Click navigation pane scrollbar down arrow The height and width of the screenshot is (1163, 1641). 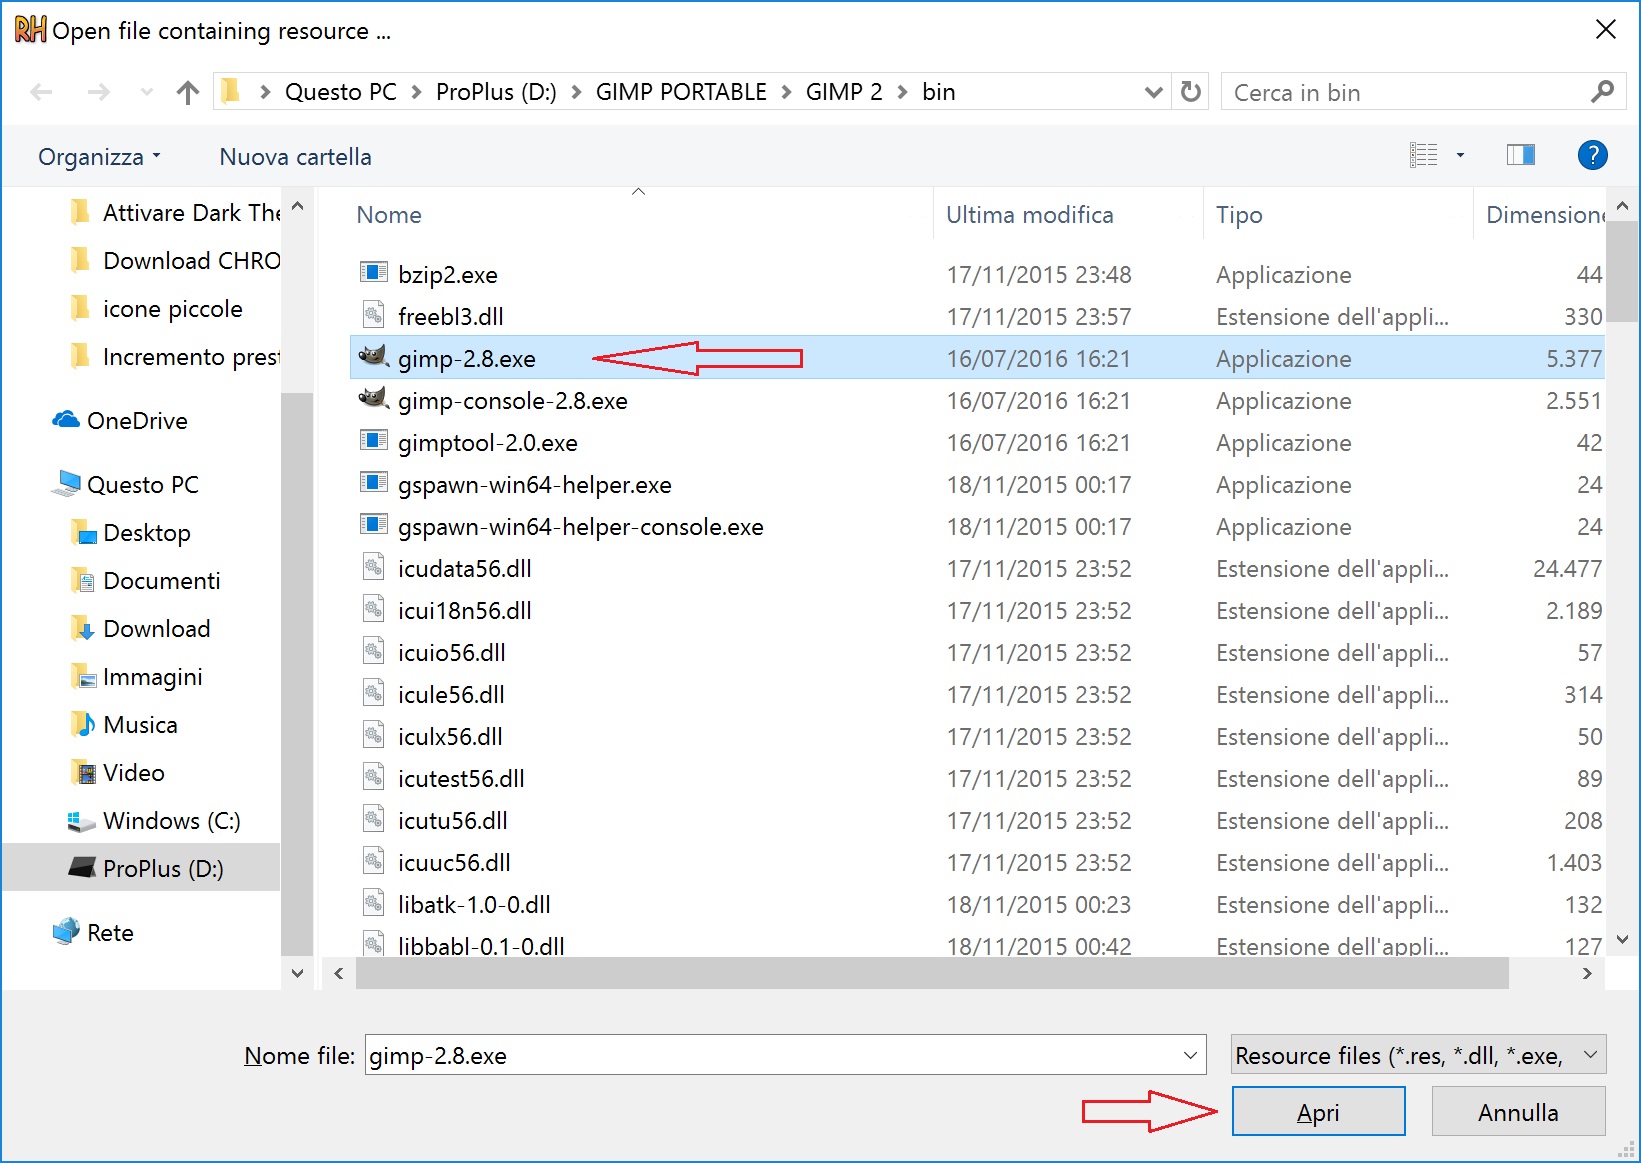click(297, 973)
